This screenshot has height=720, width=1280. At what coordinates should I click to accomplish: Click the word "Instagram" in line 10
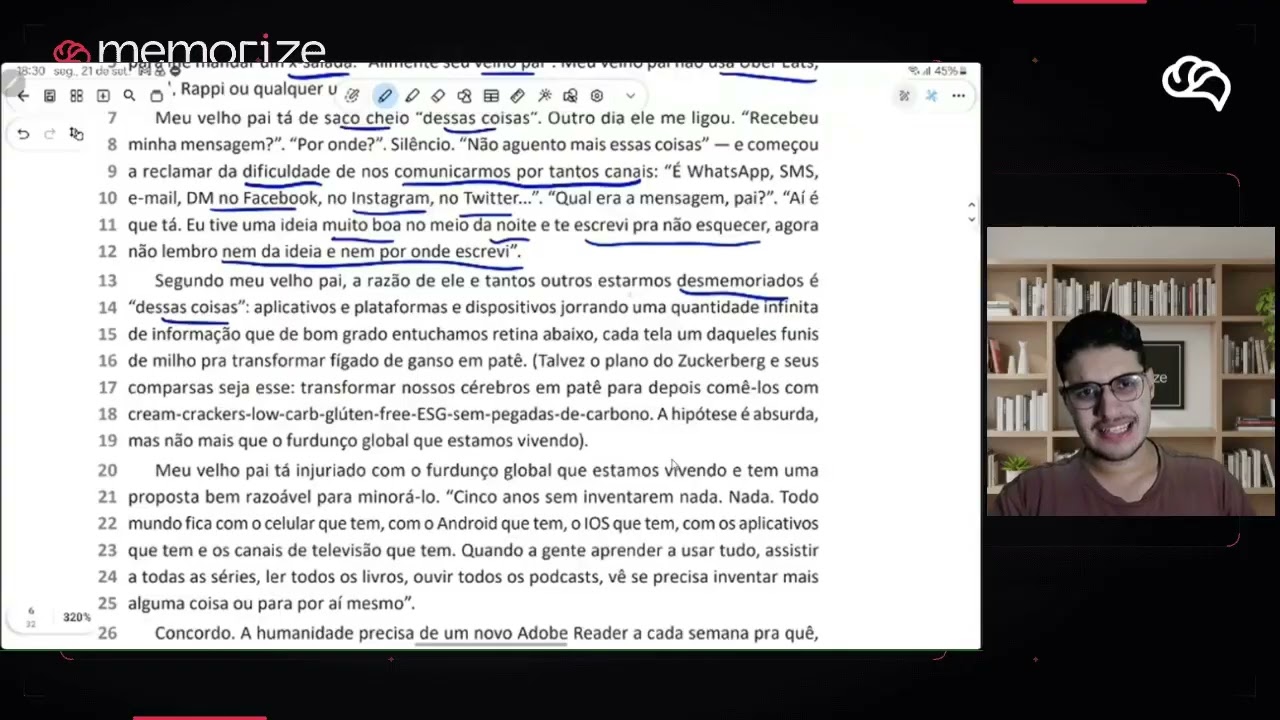pos(391,198)
